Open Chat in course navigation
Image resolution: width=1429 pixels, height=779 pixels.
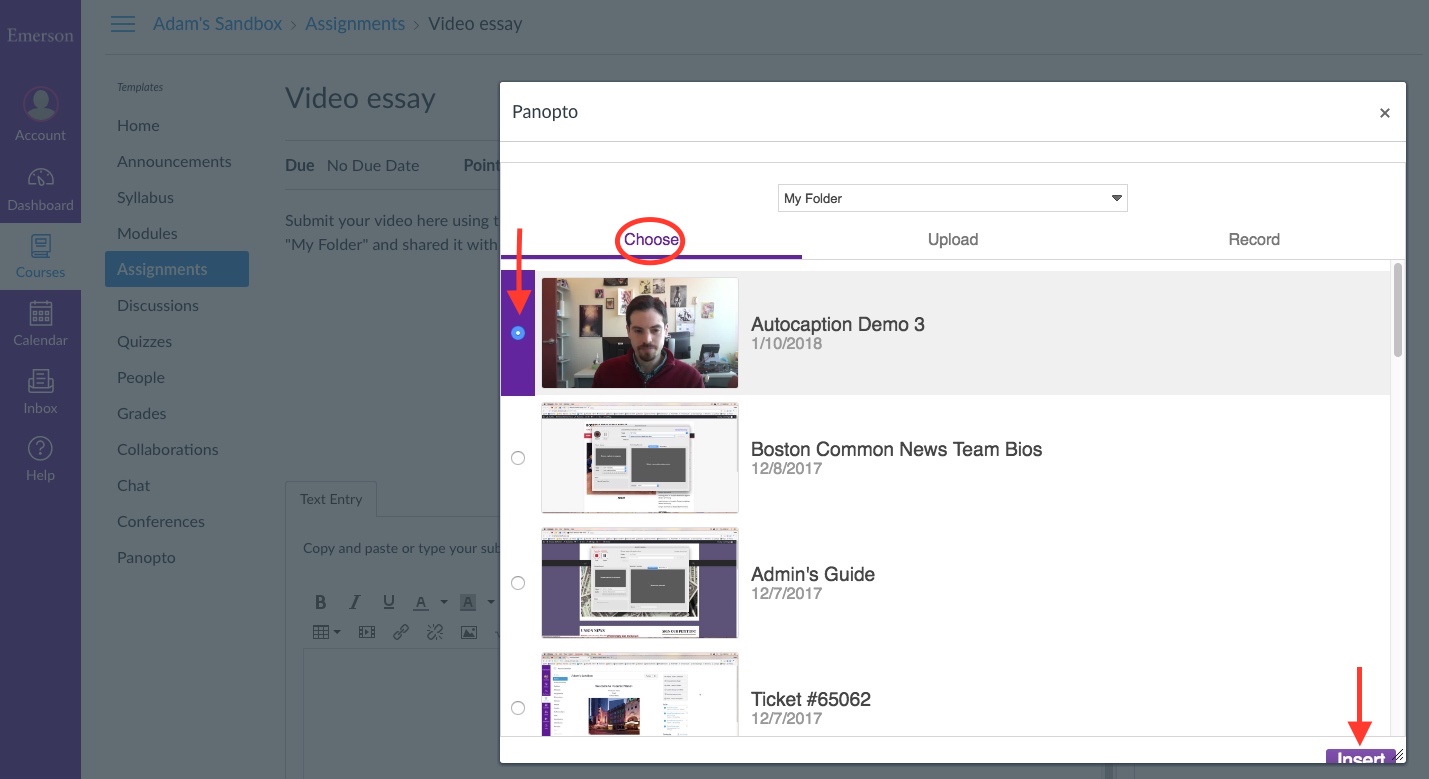tap(134, 485)
